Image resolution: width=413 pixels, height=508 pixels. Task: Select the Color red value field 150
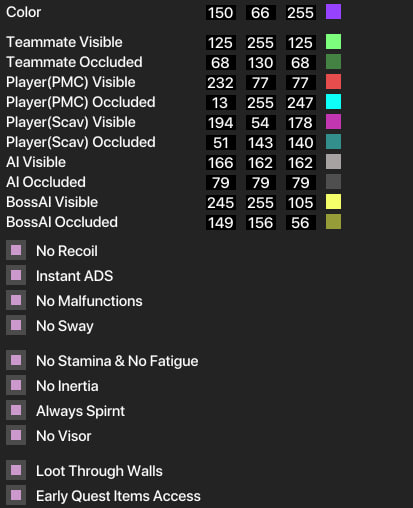(x=221, y=13)
